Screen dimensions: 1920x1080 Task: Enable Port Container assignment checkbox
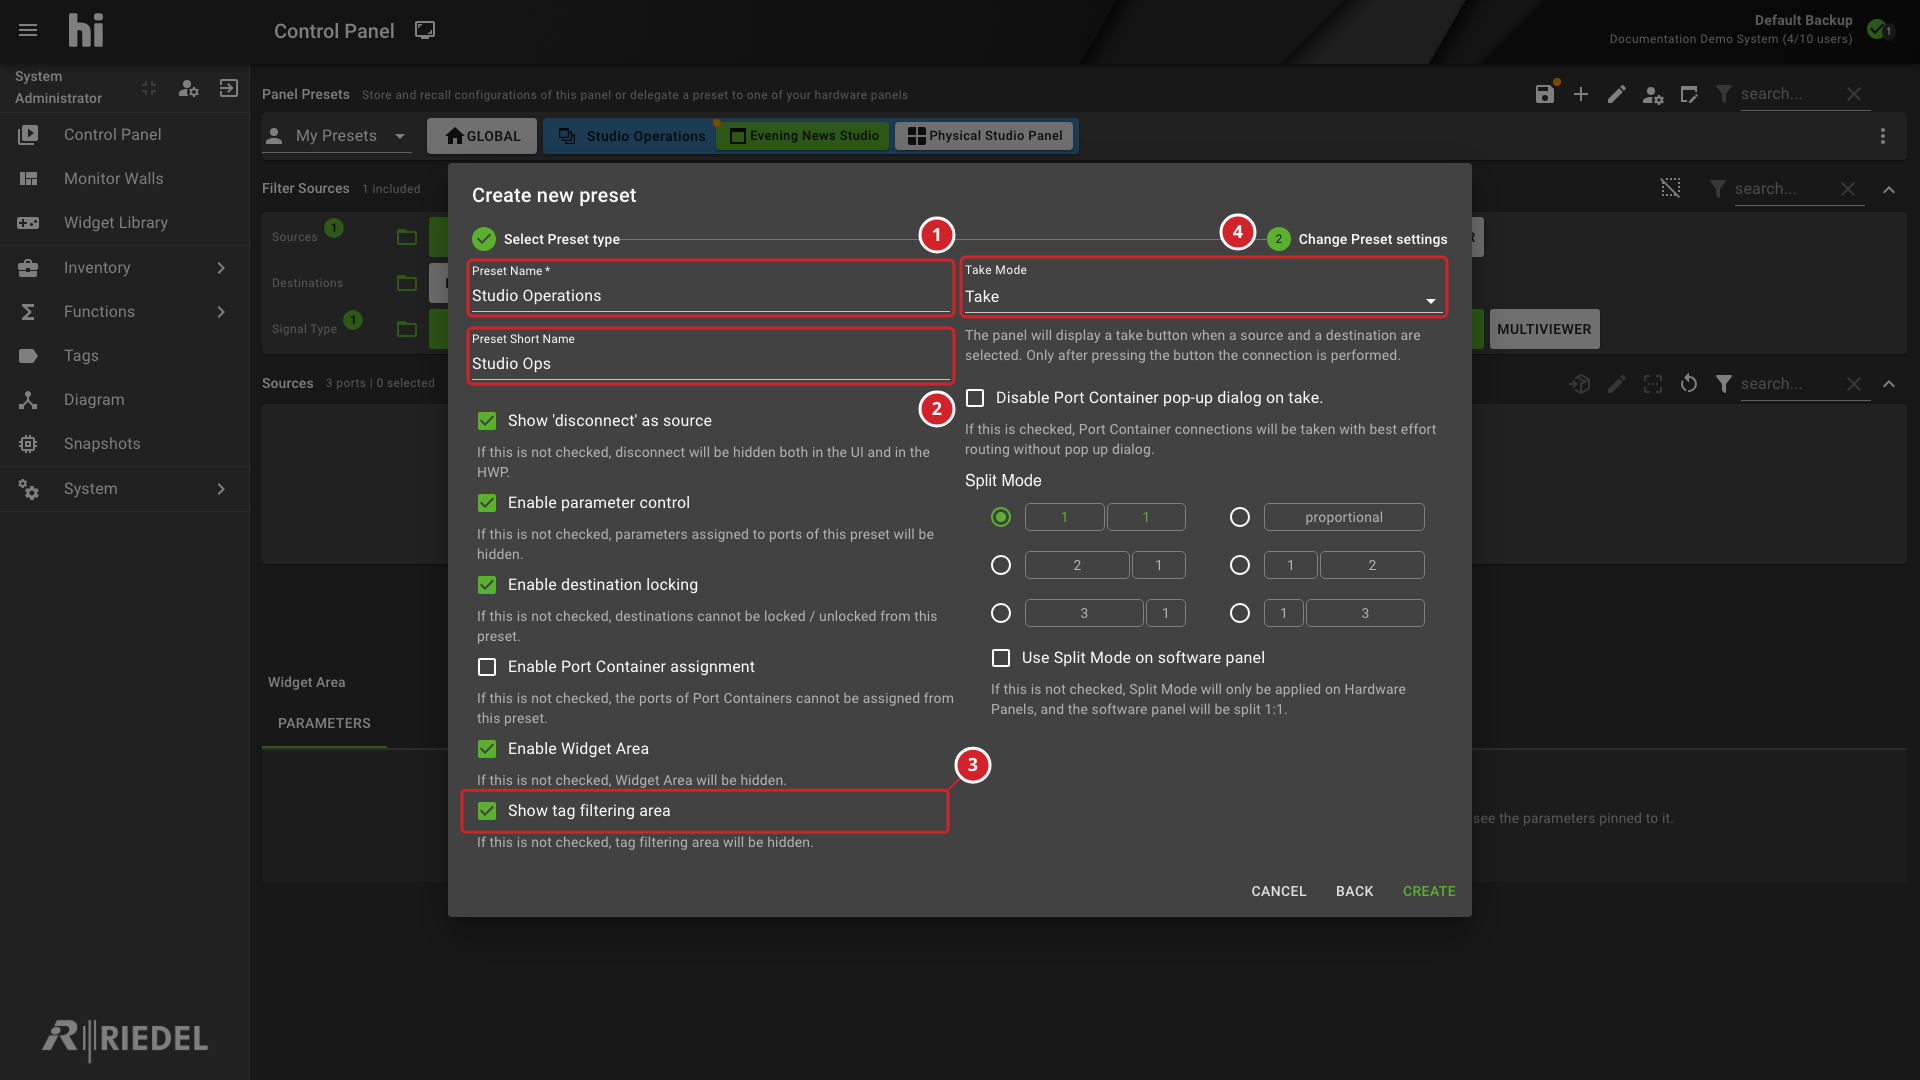tap(487, 667)
